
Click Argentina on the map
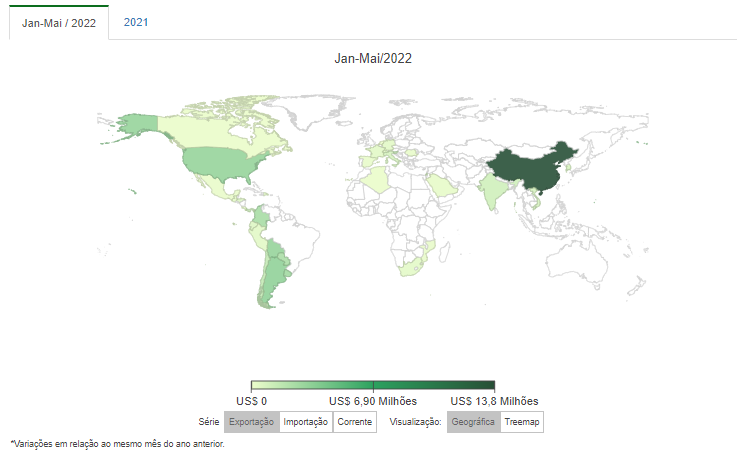pos(273,280)
